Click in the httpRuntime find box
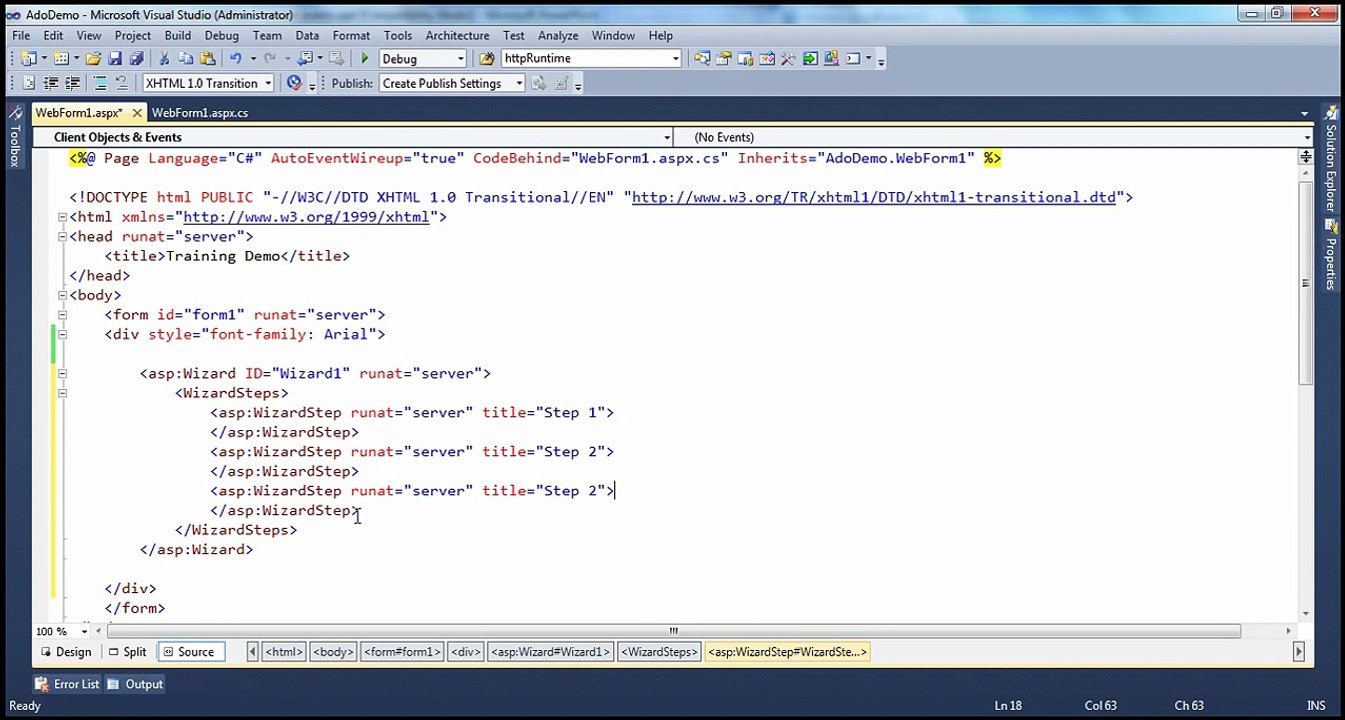1345x720 pixels. (x=585, y=59)
